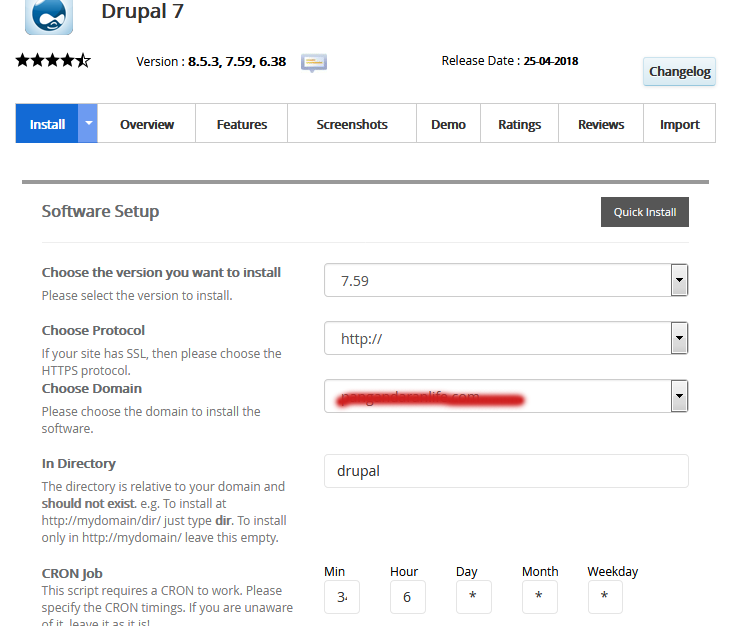Click the Release Date 25-04-2018 text
This screenshot has height=626, width=730.
510,61
